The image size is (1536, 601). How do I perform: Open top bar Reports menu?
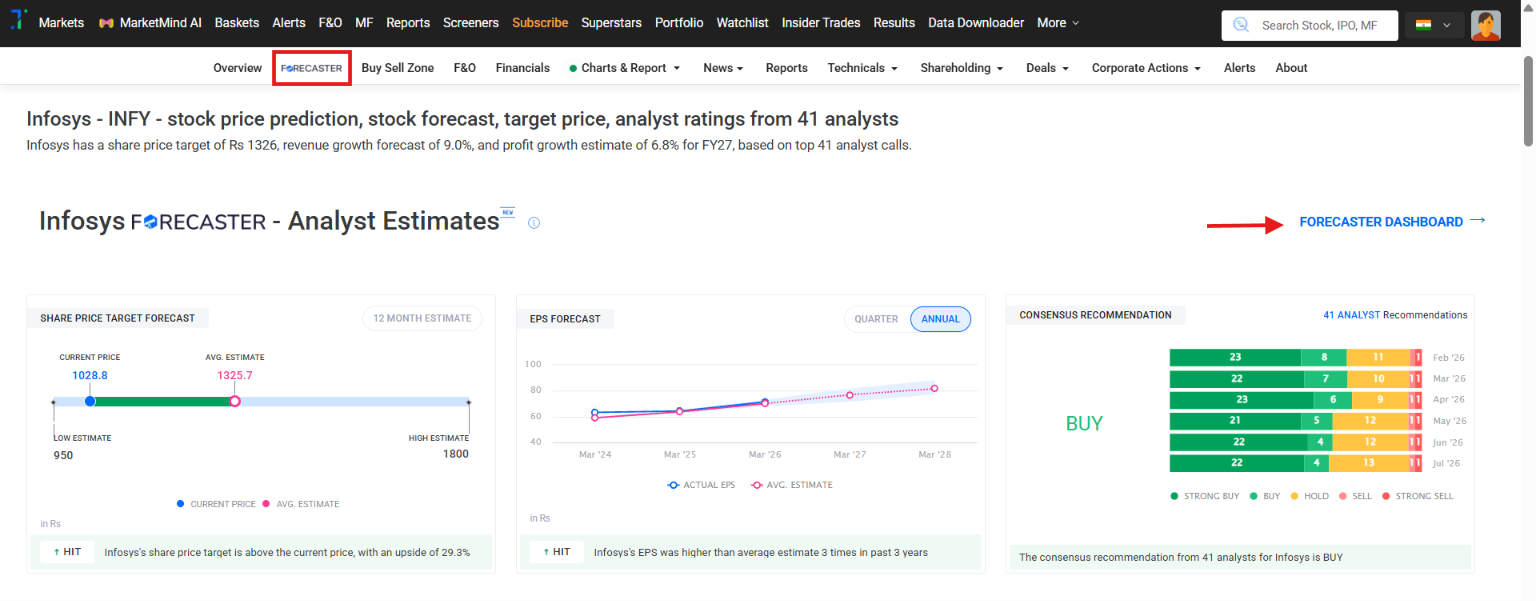408,22
